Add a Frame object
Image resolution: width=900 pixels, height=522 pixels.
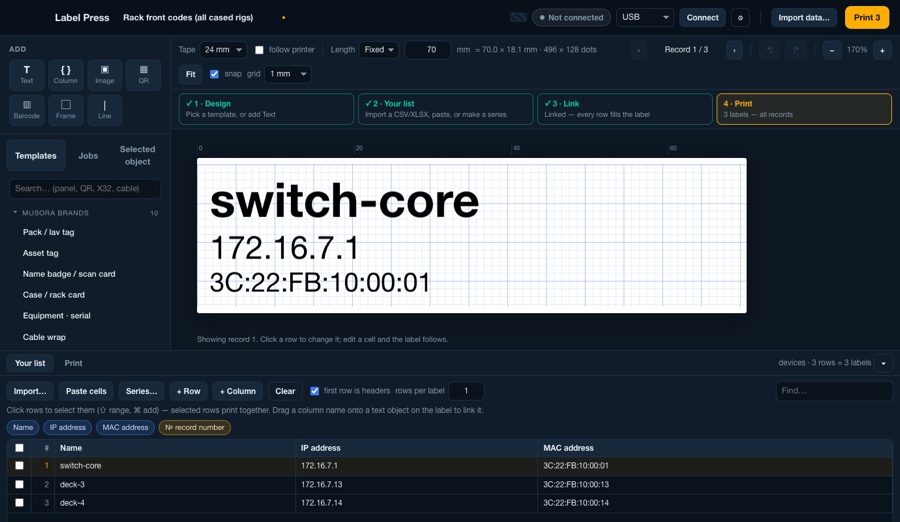tap(65, 110)
